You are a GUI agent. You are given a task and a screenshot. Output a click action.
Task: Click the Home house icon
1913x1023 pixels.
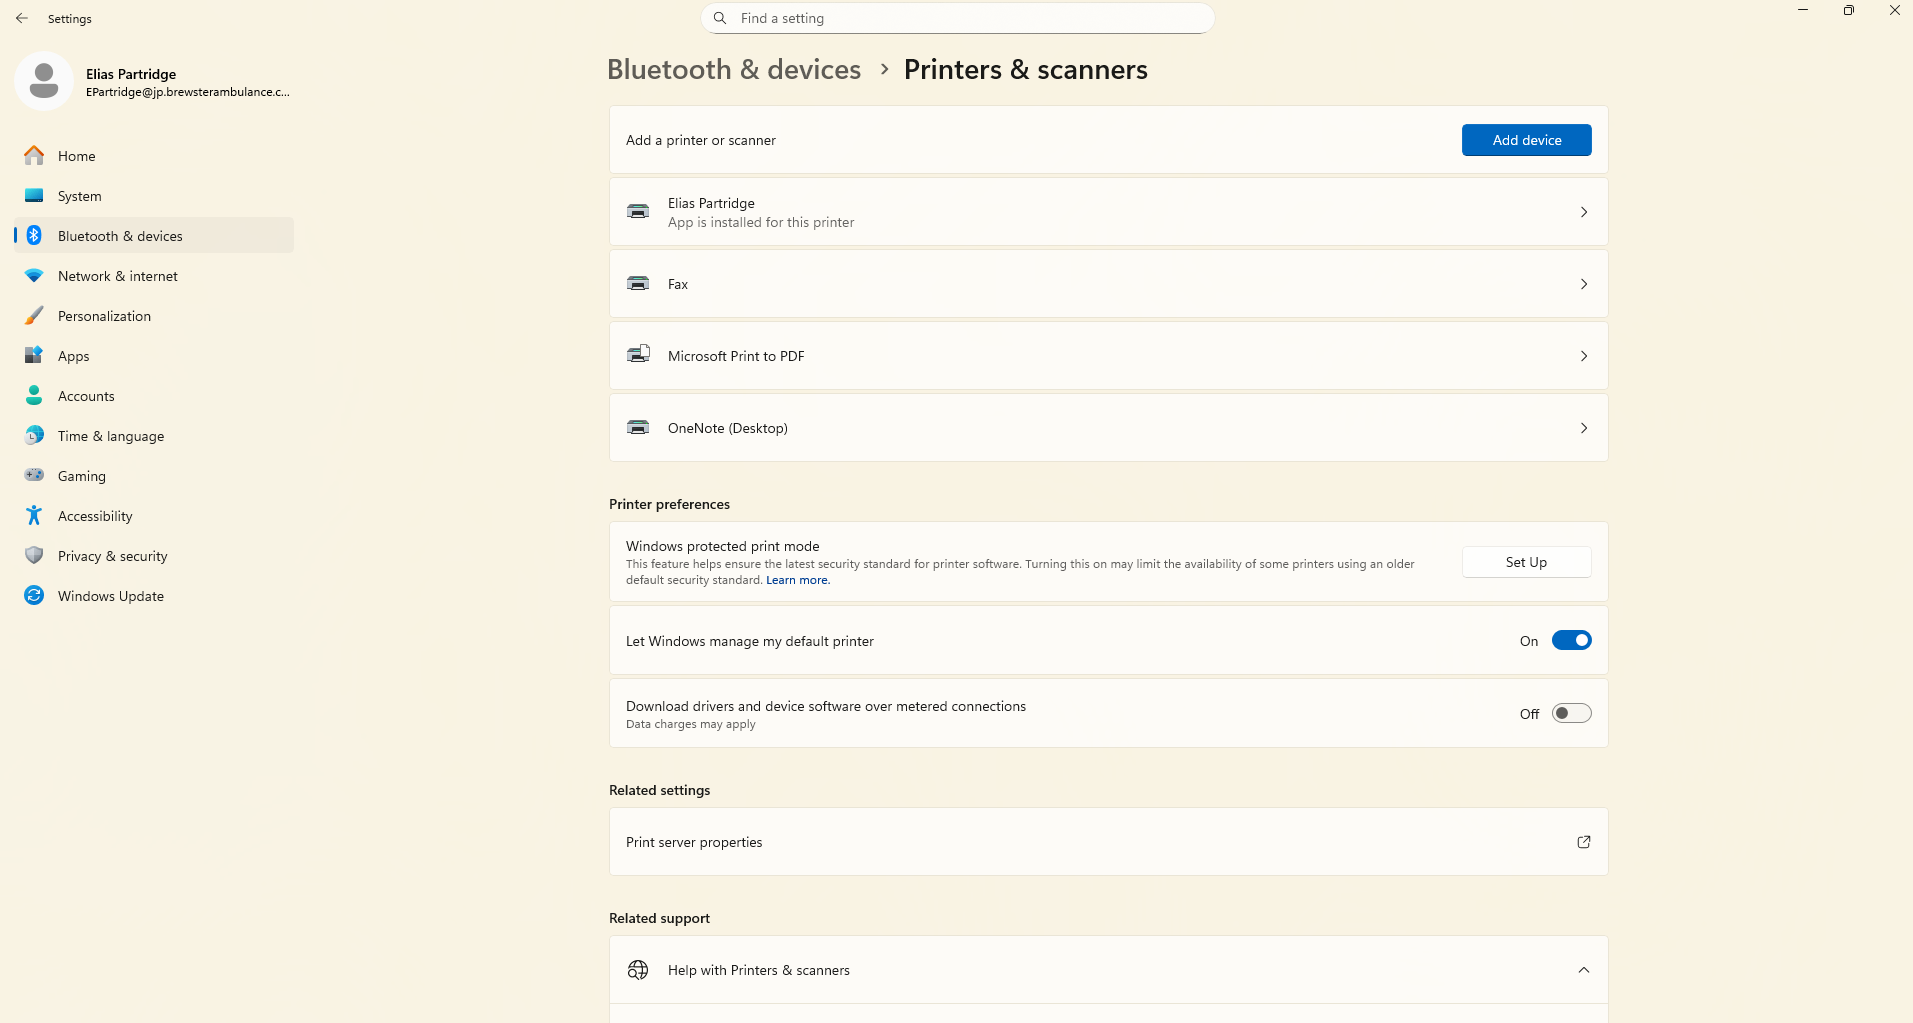pos(34,156)
